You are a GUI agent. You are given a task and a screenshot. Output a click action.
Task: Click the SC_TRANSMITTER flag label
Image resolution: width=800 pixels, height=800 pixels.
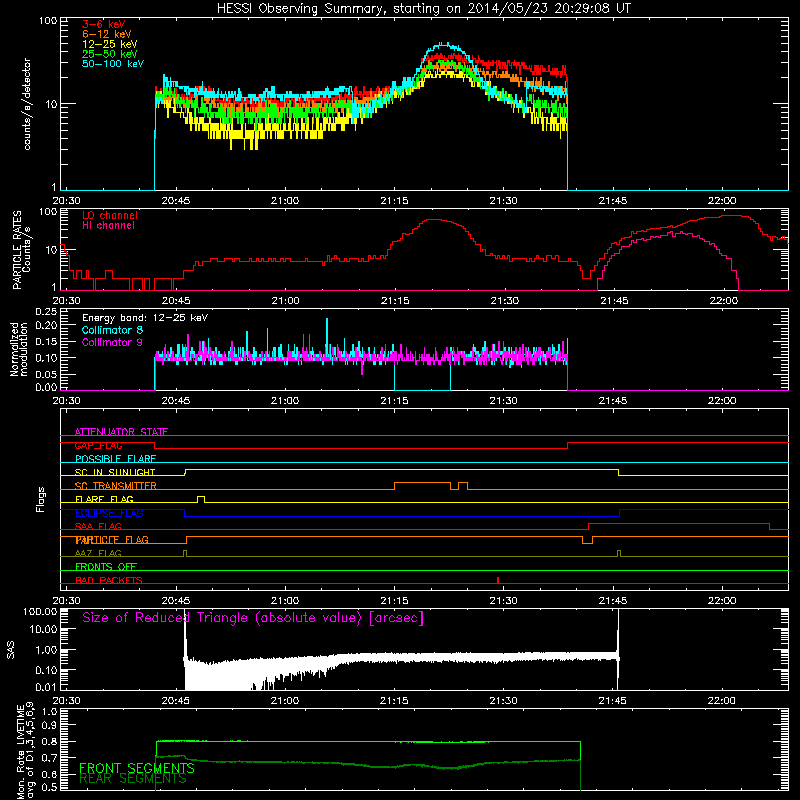(x=116, y=486)
